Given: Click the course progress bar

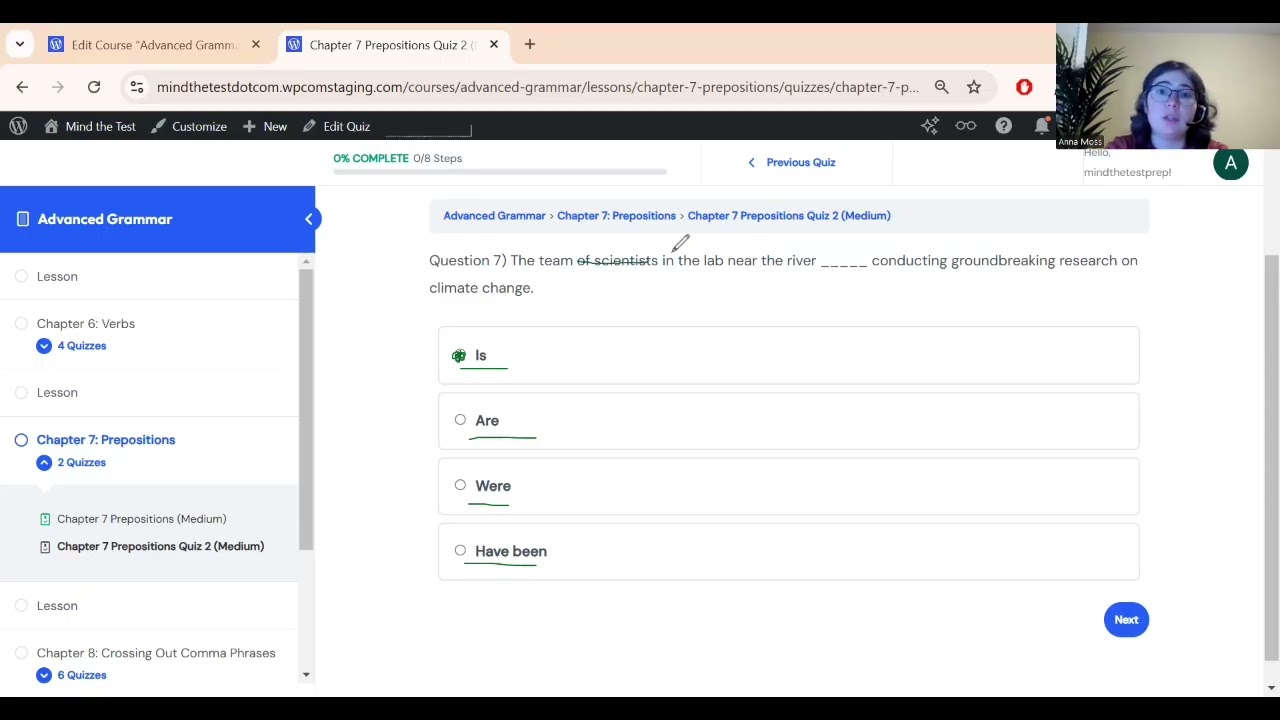Looking at the screenshot, I should tap(500, 172).
